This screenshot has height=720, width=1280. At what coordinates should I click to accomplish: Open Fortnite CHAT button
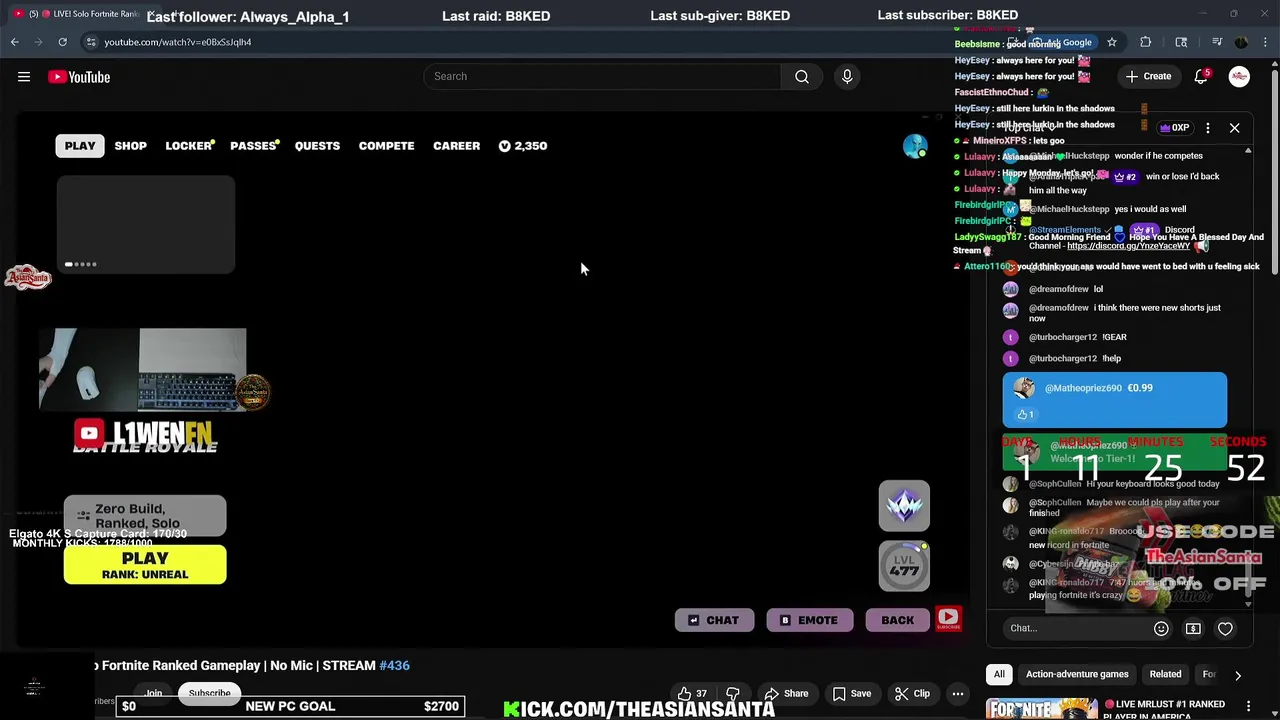tap(714, 620)
